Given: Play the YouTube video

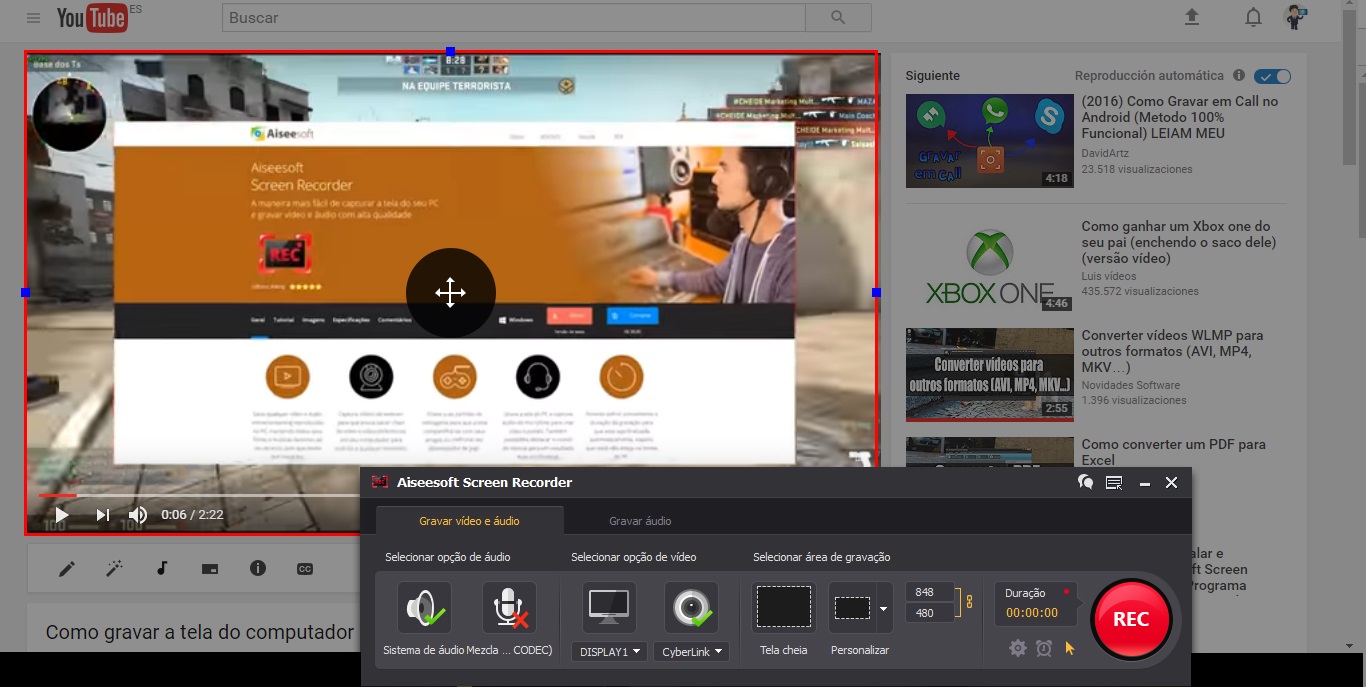Looking at the screenshot, I should click(x=62, y=515).
